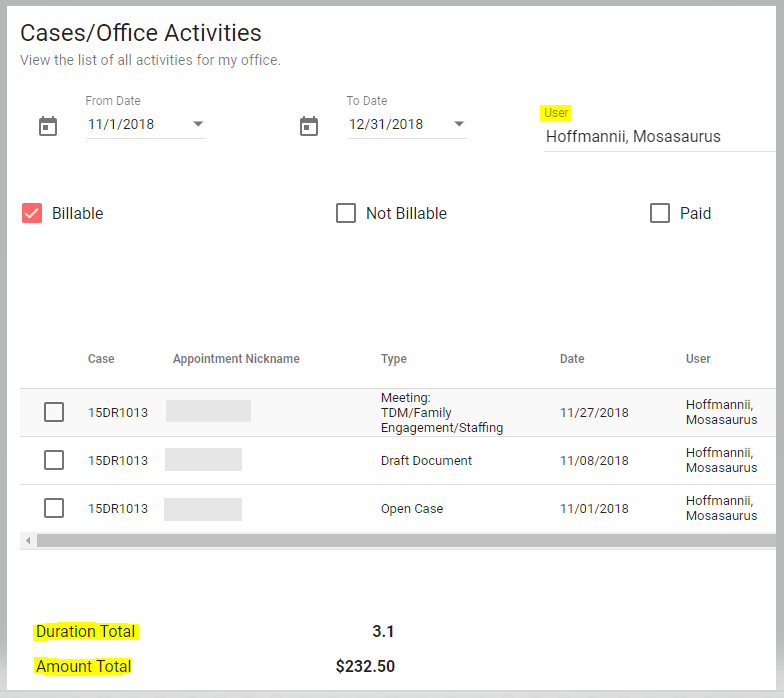The width and height of the screenshot is (784, 698).
Task: Click the highlighted User label above the field
Action: pos(556,112)
